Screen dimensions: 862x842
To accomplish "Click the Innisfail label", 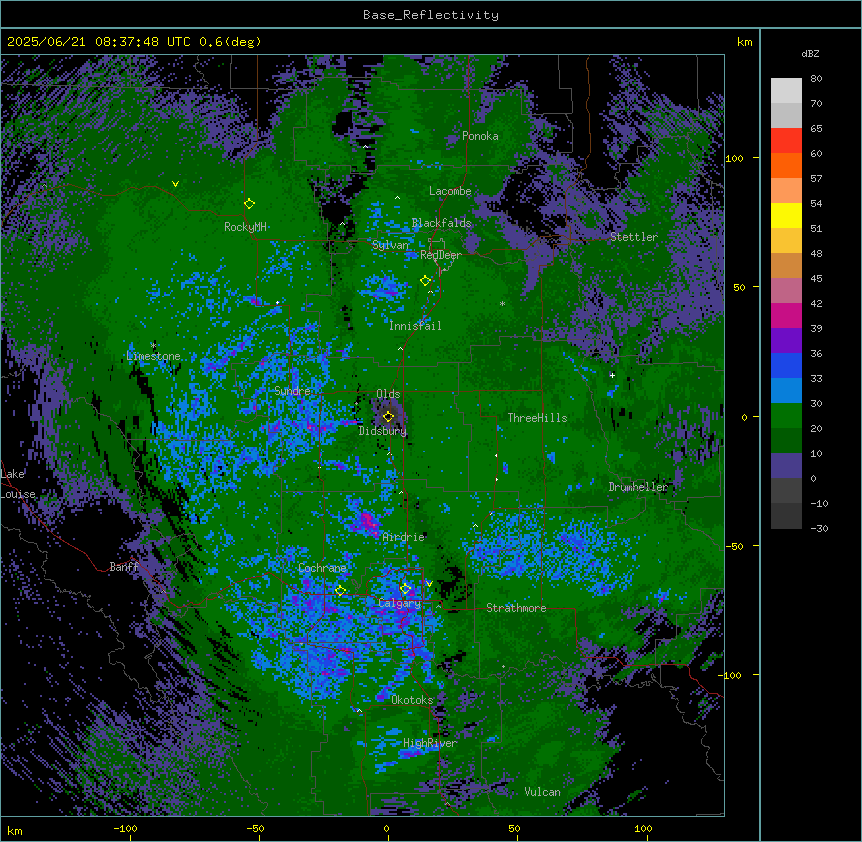I will pos(415,326).
